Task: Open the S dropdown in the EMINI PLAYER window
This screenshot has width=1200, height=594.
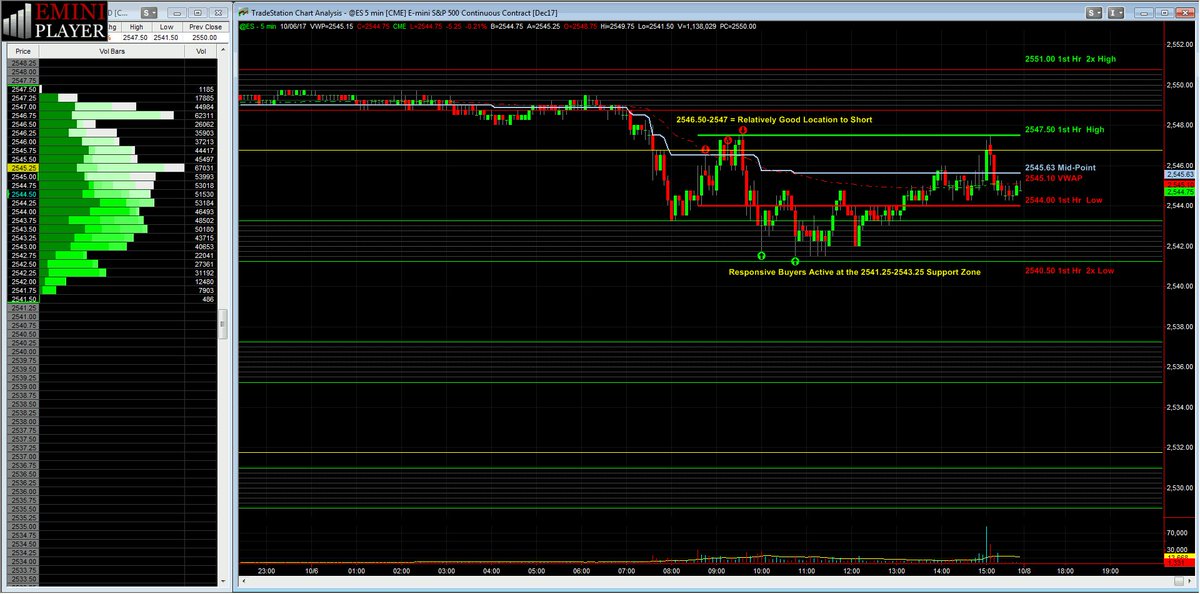Action: (148, 13)
